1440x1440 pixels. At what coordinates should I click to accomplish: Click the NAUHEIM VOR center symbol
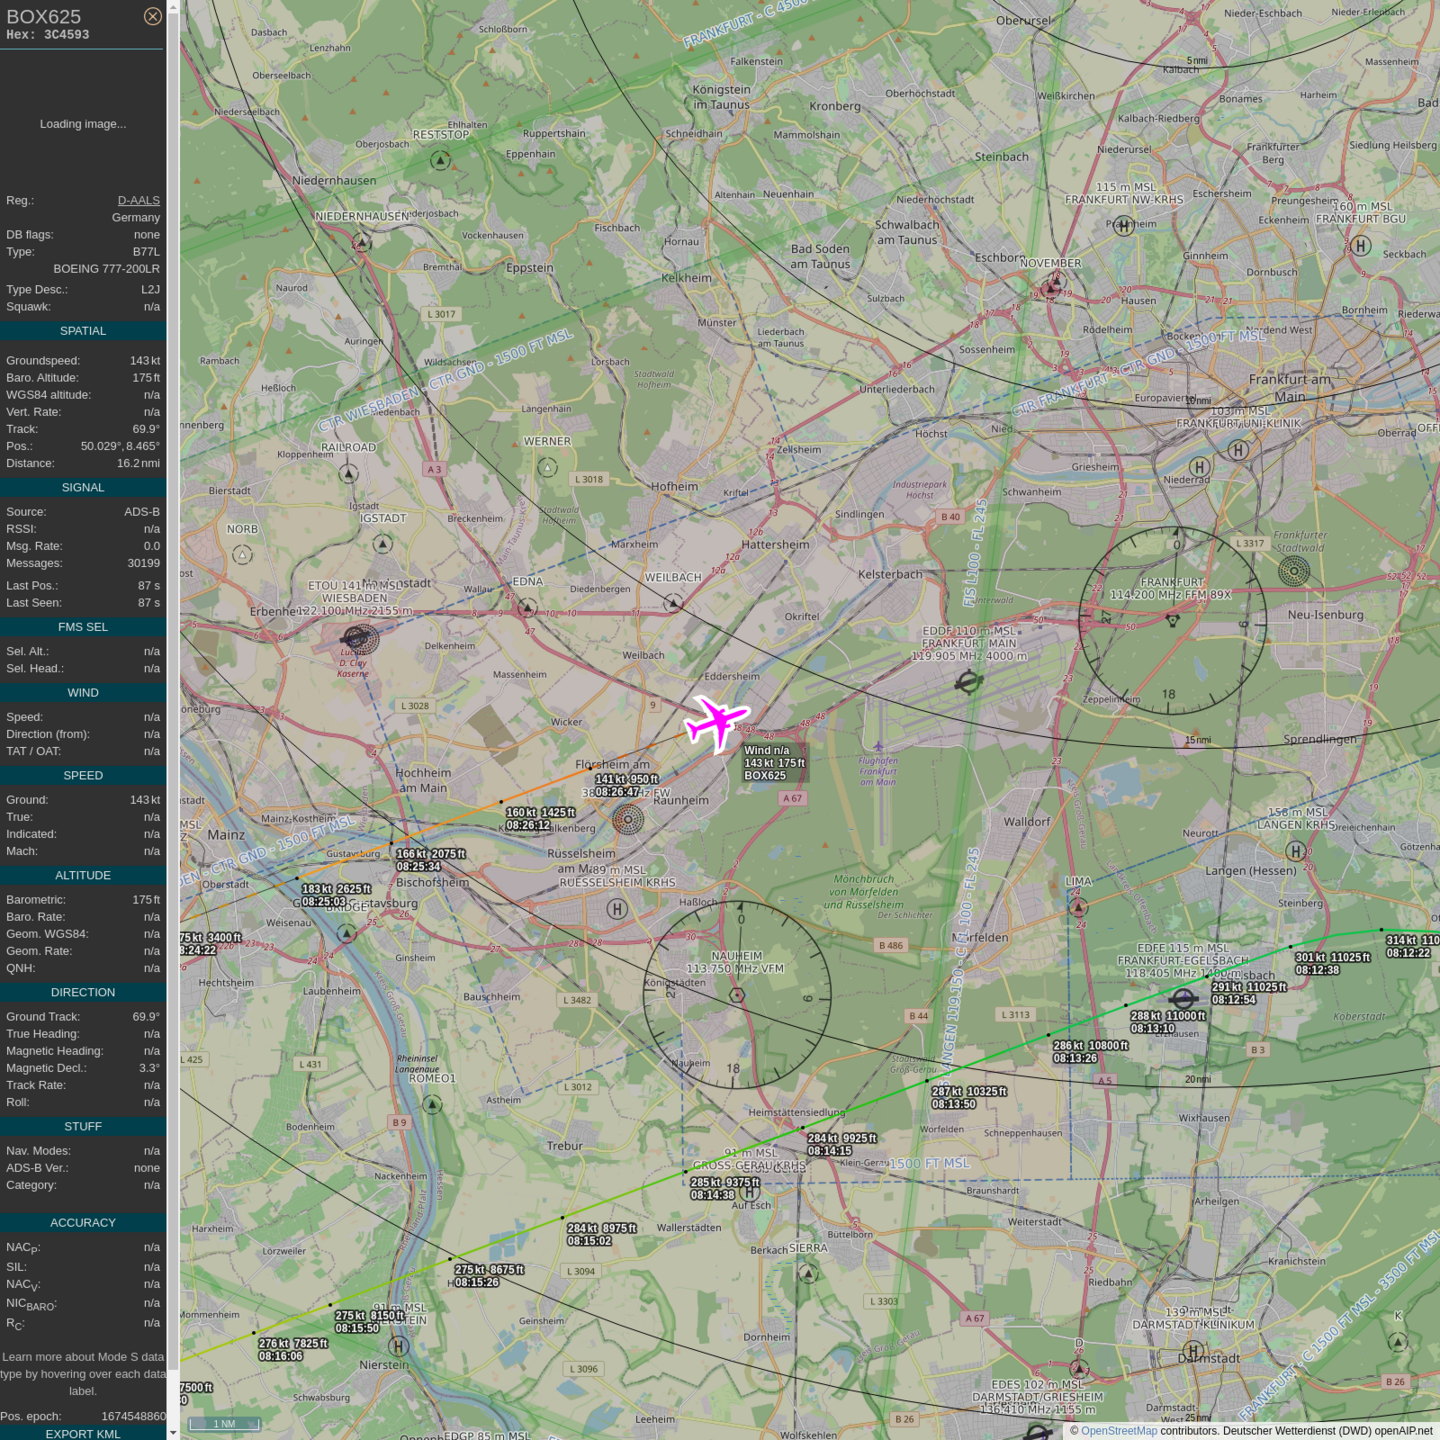[737, 995]
